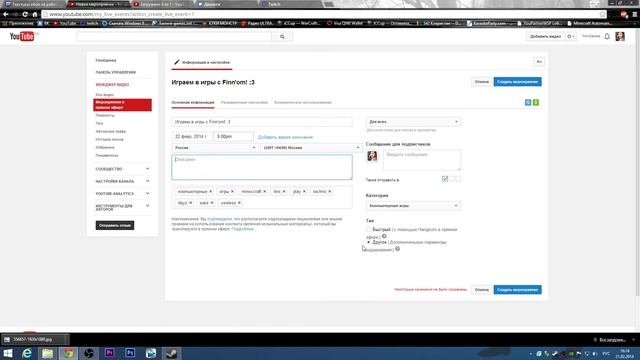The height and width of the screenshot is (360, 640).
Task: Open Premiere Pro from the taskbar
Action: tap(109, 353)
